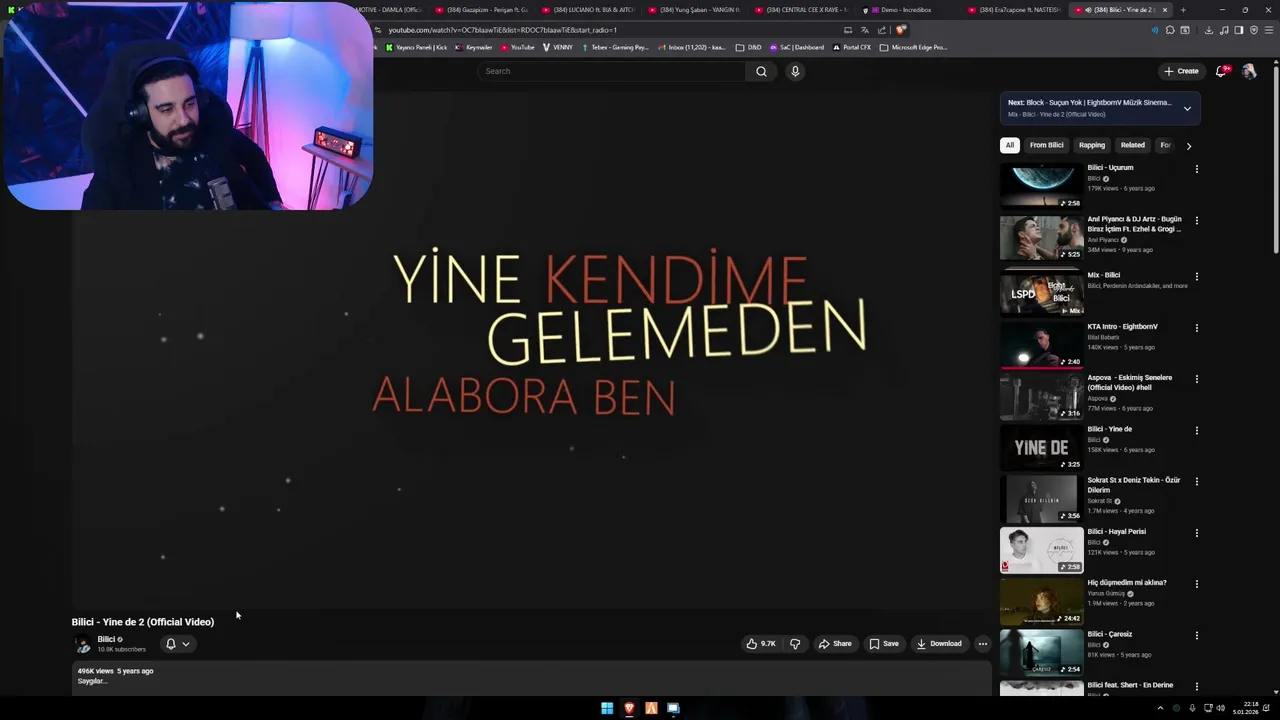1280x720 pixels.
Task: Open YouTube notifications bell in header
Action: coord(1221,71)
